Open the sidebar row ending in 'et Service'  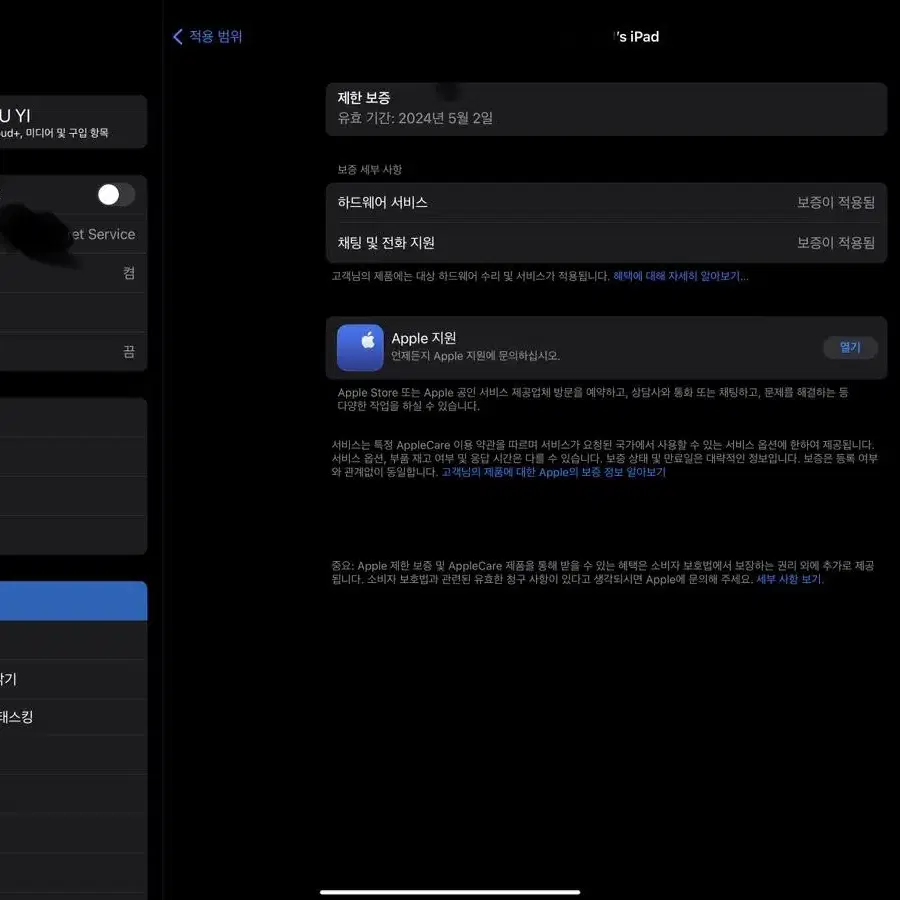click(x=73, y=234)
